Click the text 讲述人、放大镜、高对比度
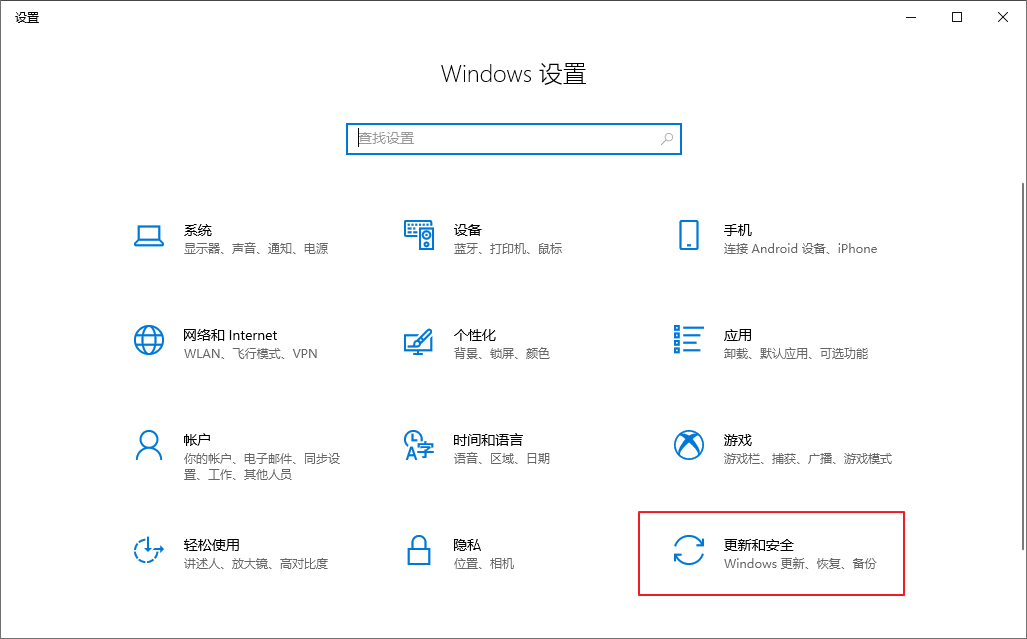1027x639 pixels. point(256,563)
